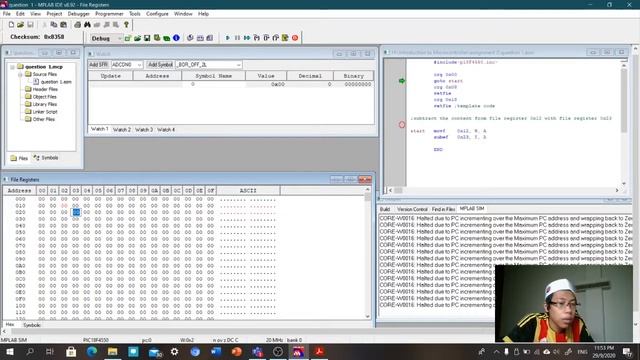
Task: Click the blue info circle icon
Action: 176,38
